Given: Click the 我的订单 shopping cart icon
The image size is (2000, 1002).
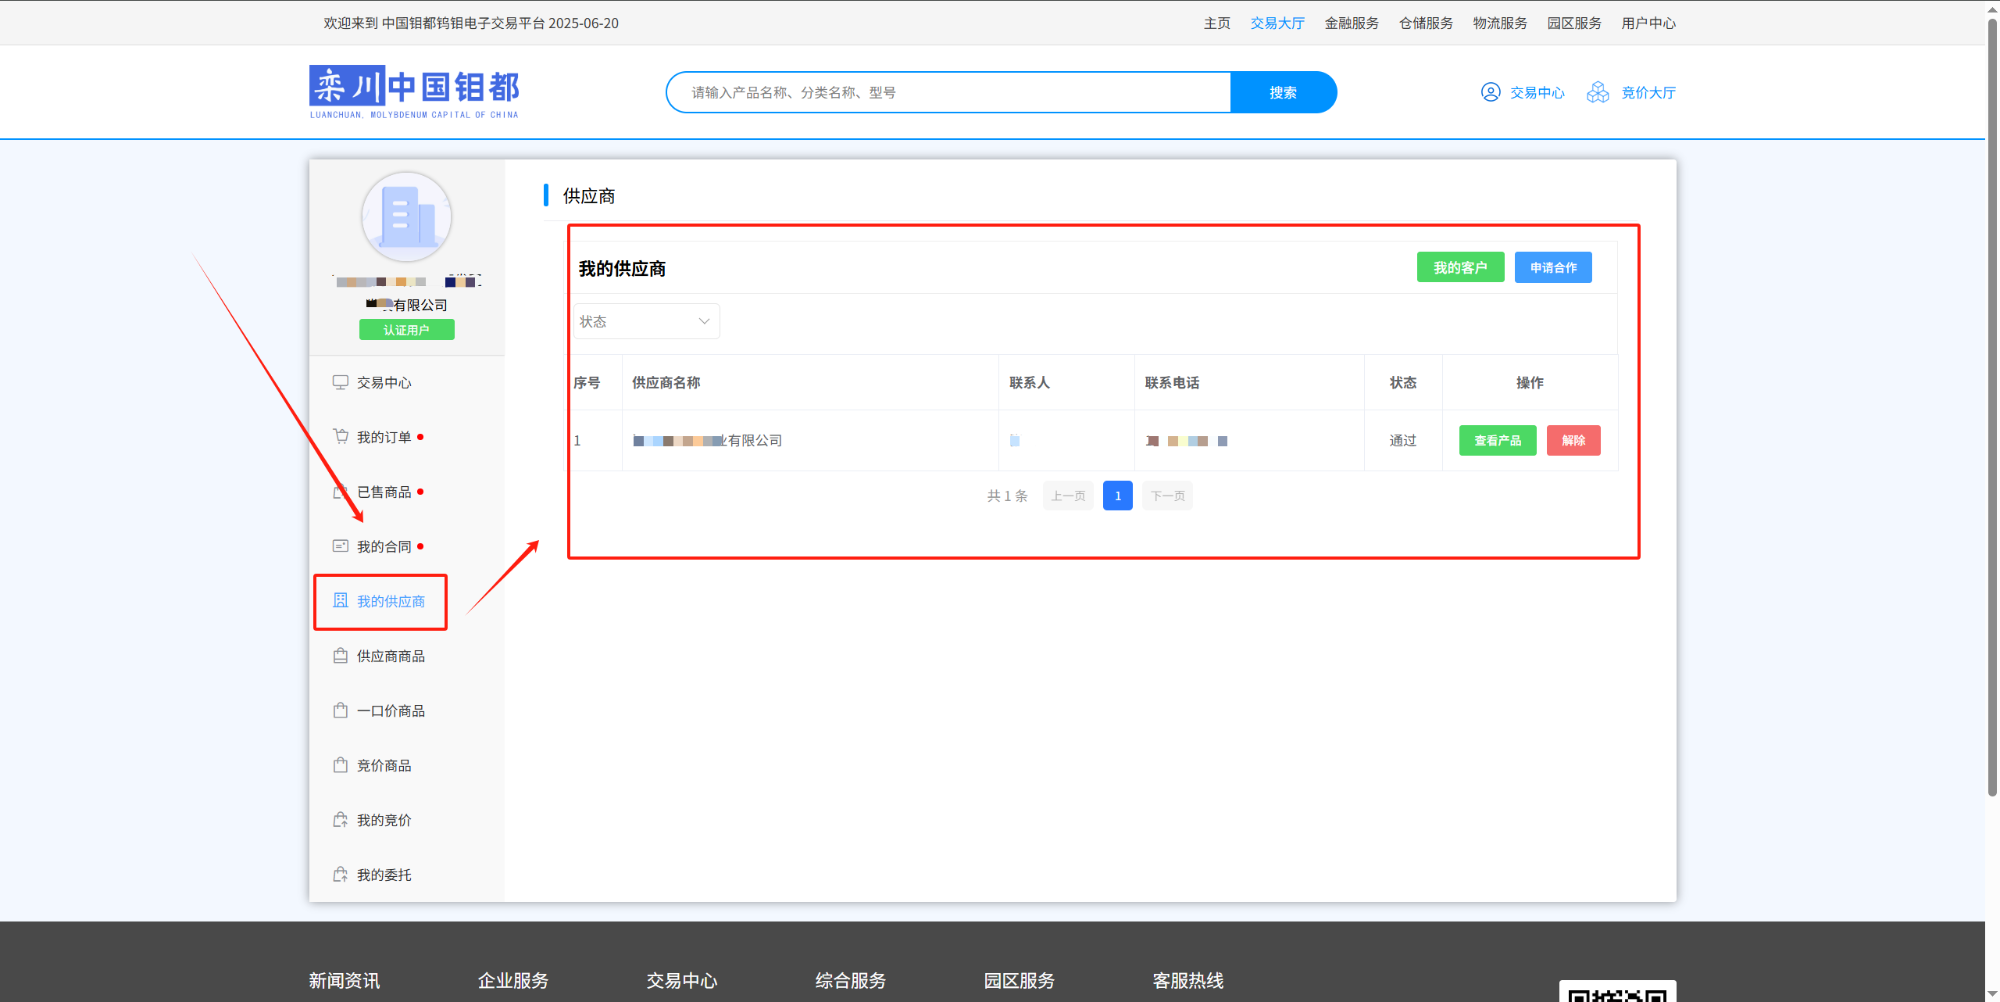Looking at the screenshot, I should tap(340, 436).
